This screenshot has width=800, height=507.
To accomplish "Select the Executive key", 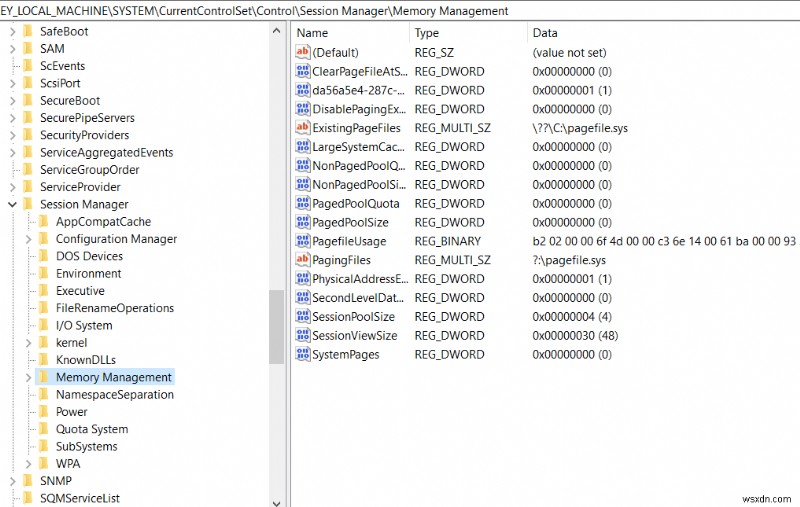I will click(x=80, y=291).
